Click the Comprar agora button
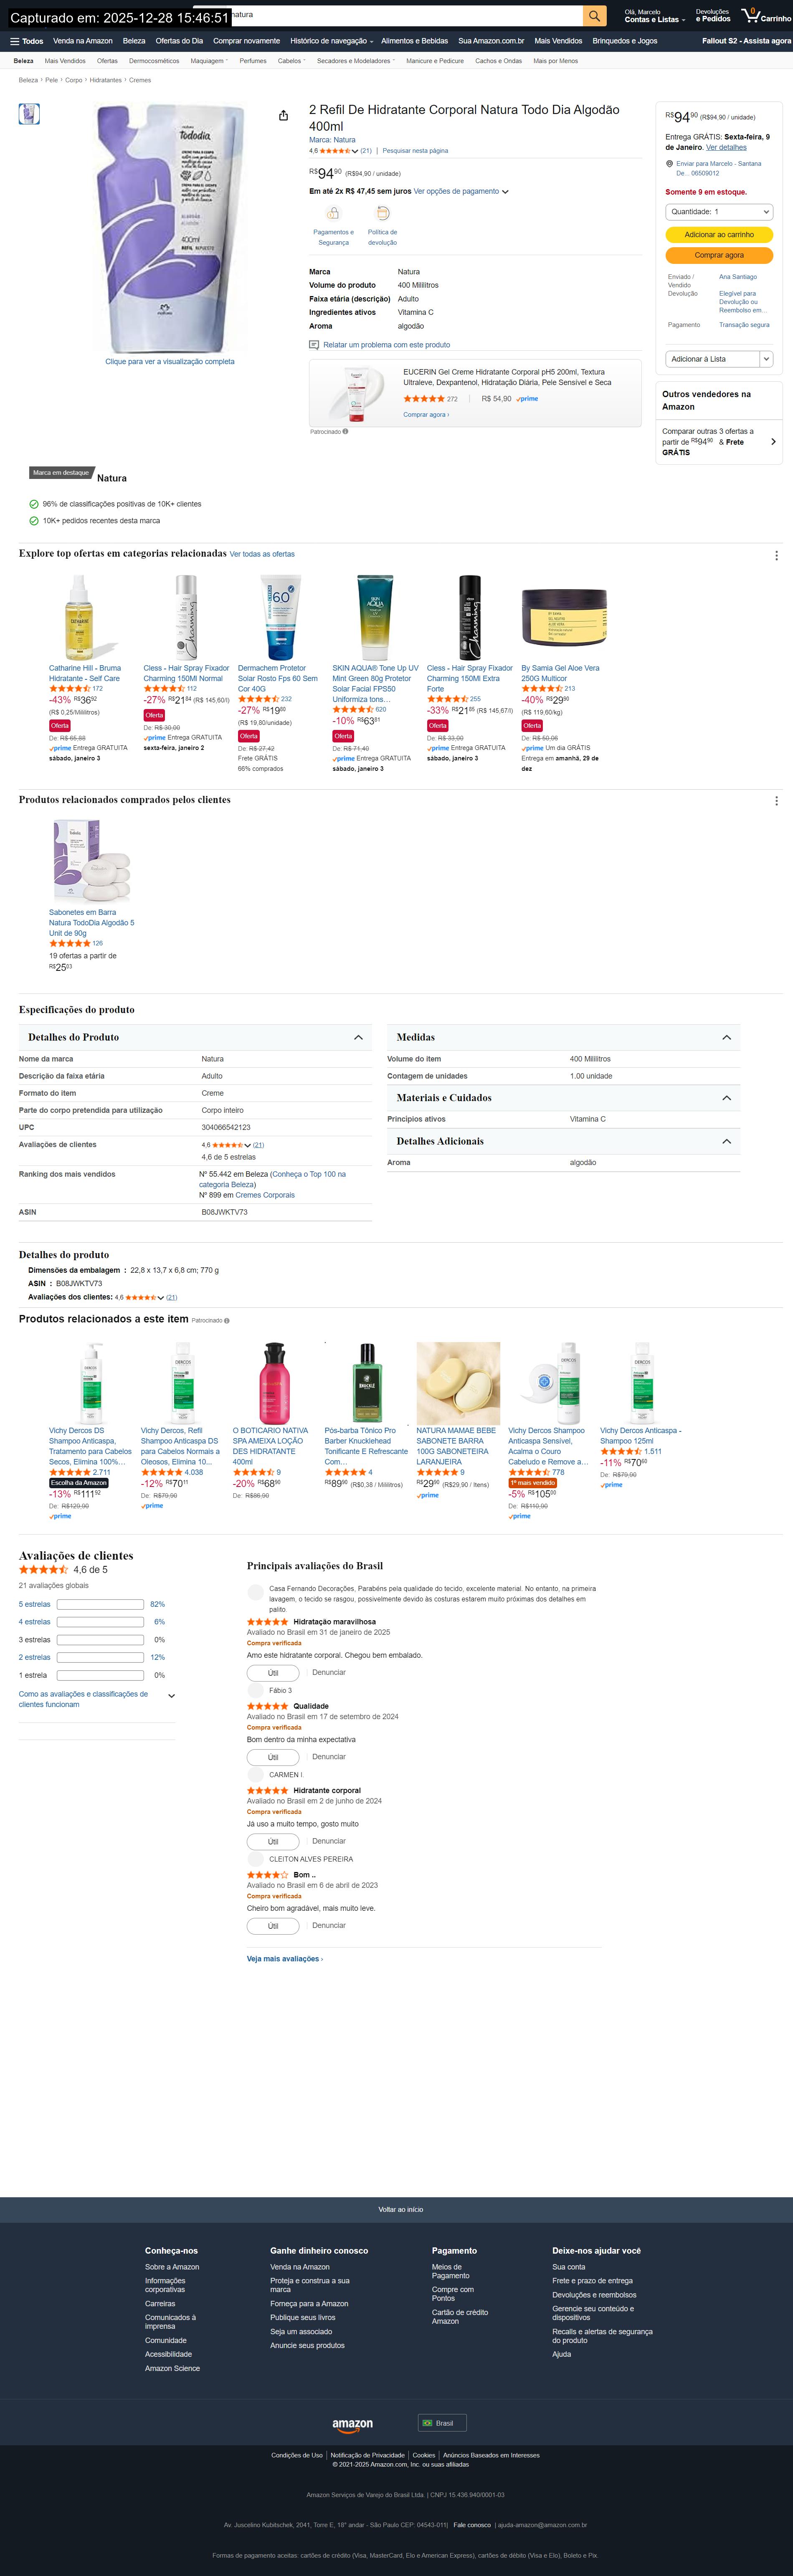The image size is (793, 2576). [719, 255]
